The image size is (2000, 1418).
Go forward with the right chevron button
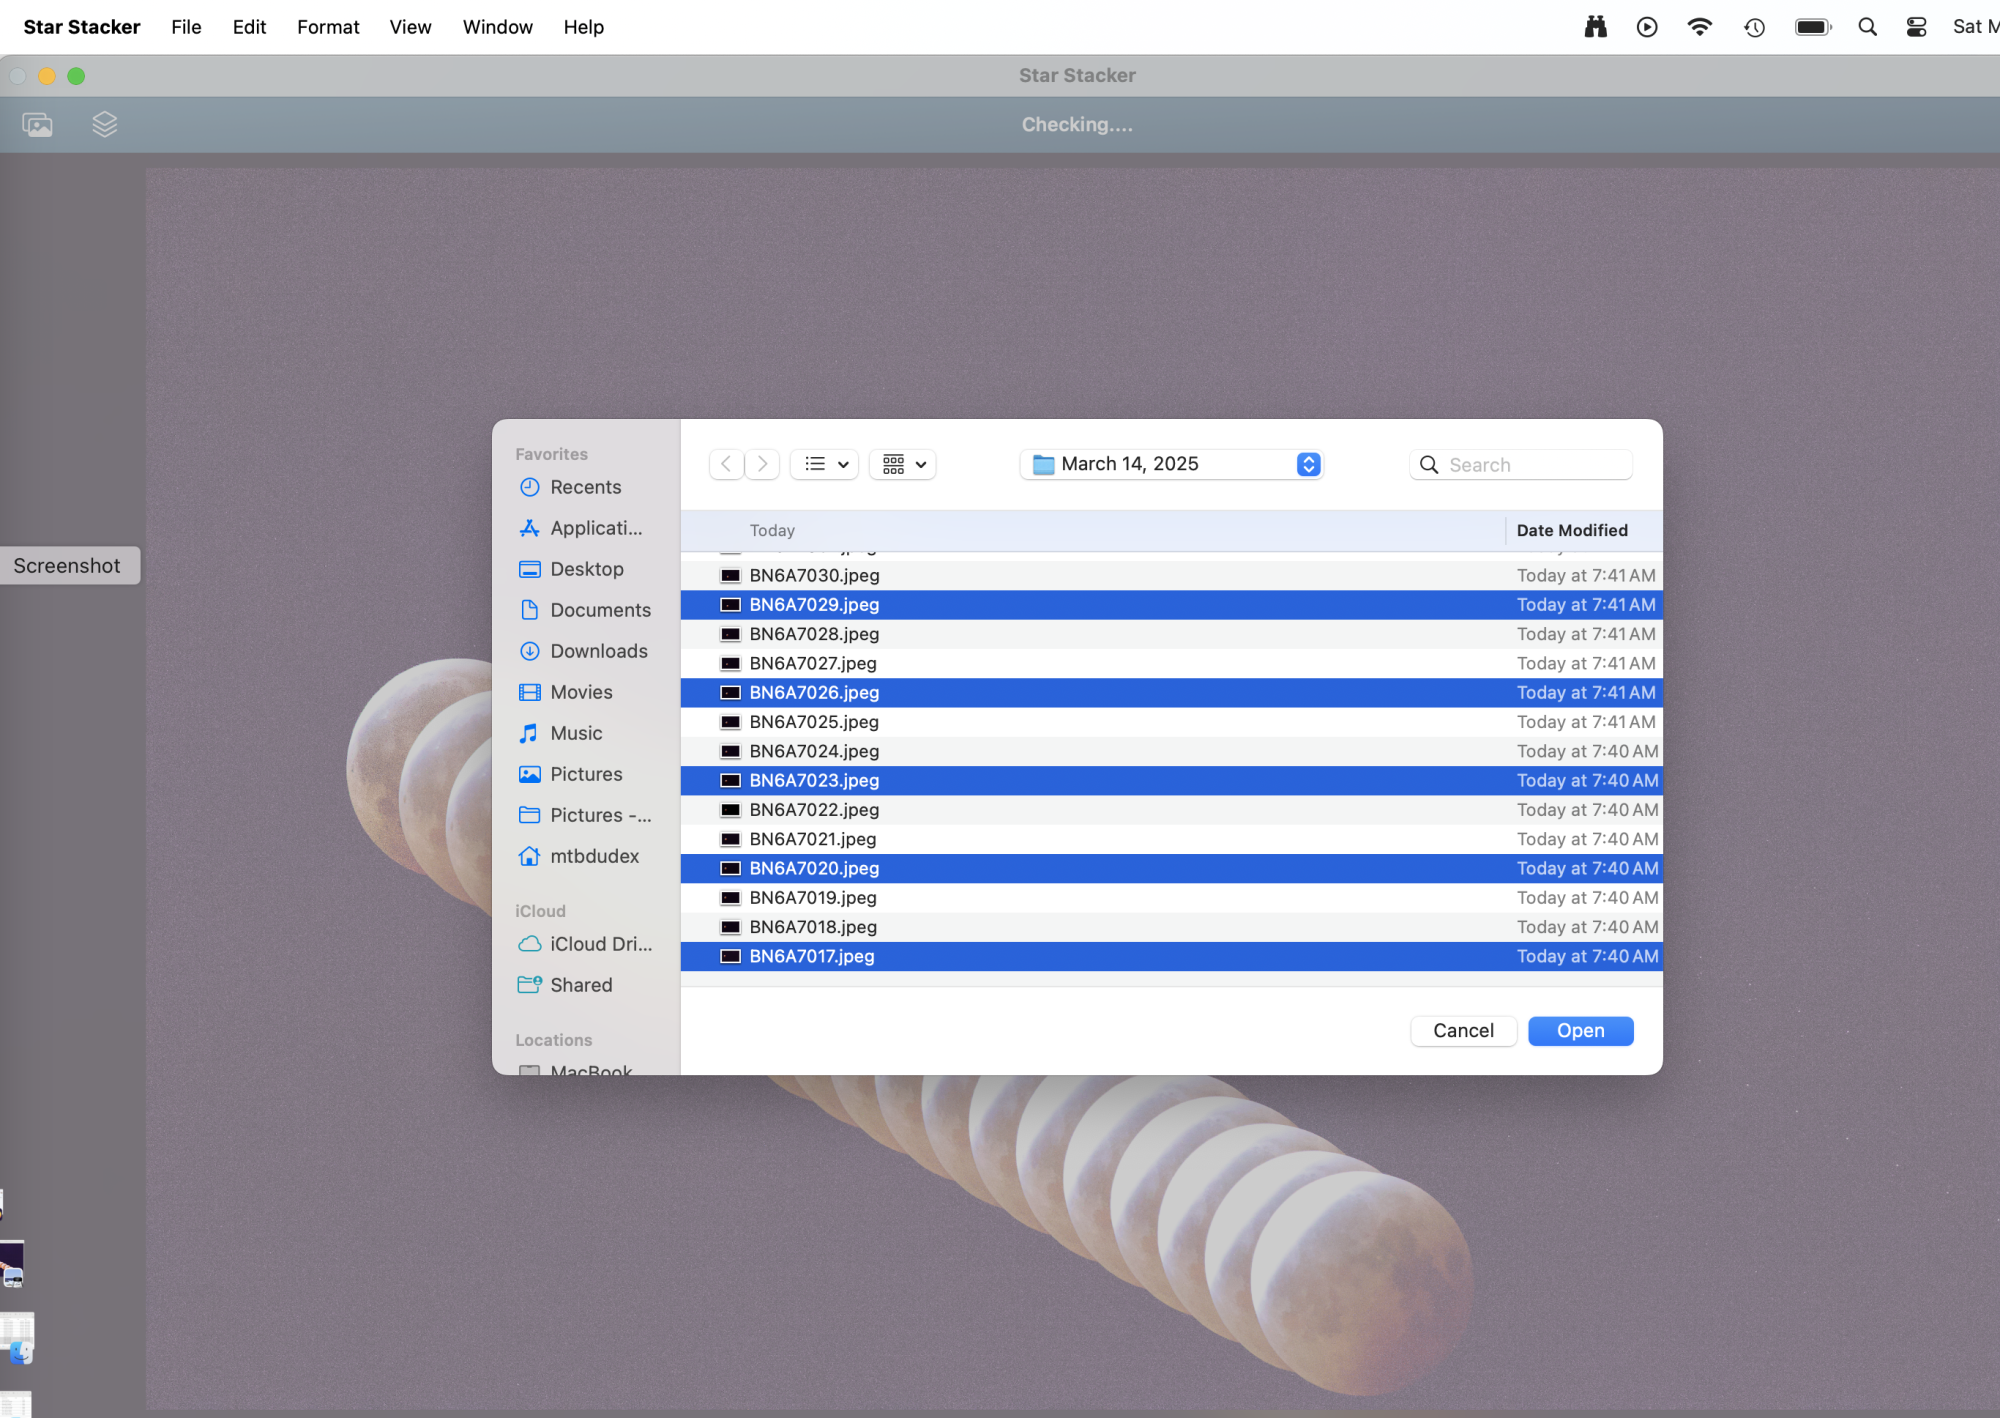[x=762, y=464]
